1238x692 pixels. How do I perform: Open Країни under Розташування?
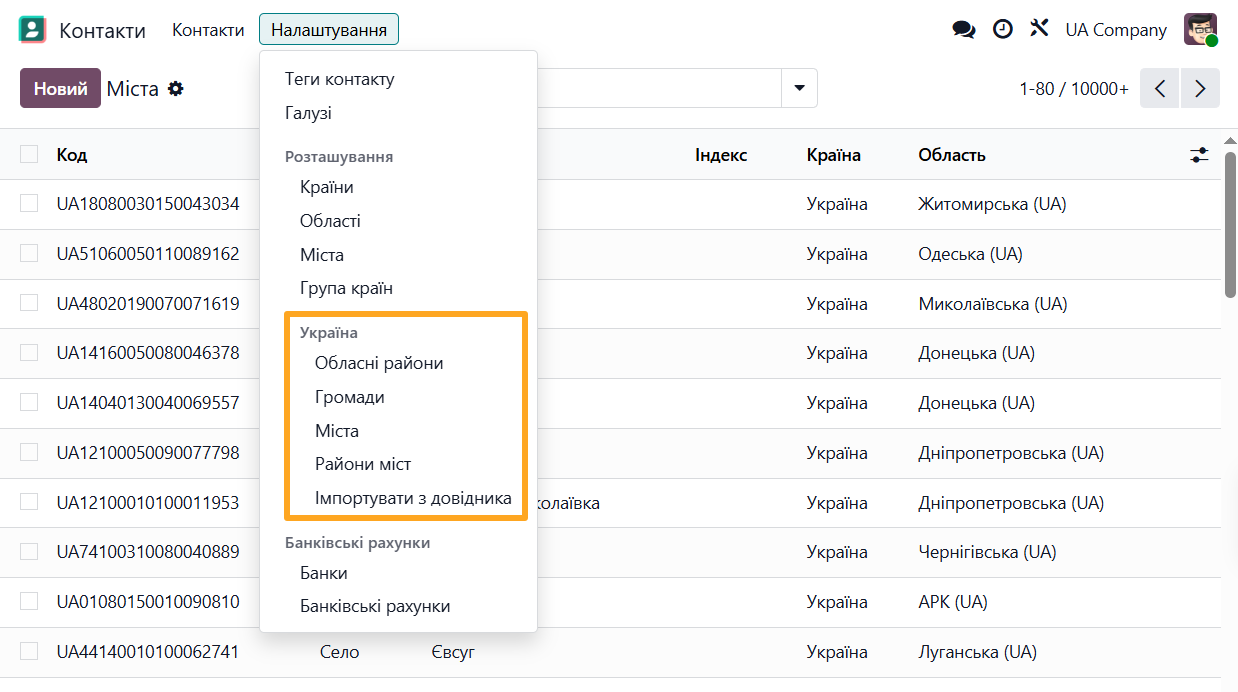coord(327,187)
